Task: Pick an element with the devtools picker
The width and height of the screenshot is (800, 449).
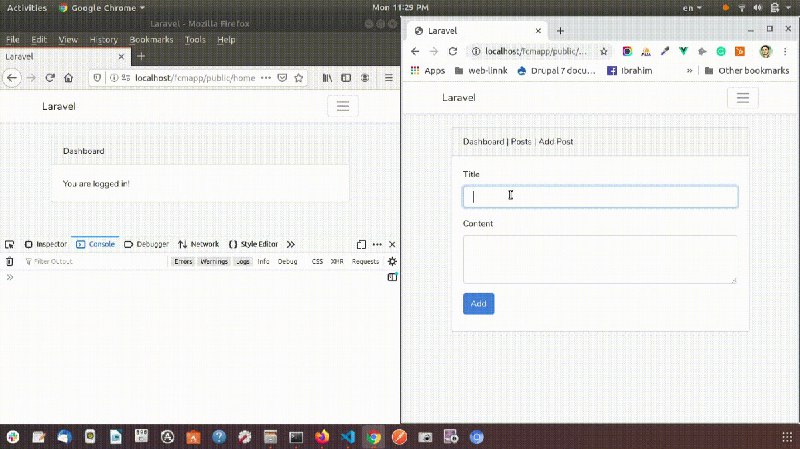Action: [x=9, y=244]
